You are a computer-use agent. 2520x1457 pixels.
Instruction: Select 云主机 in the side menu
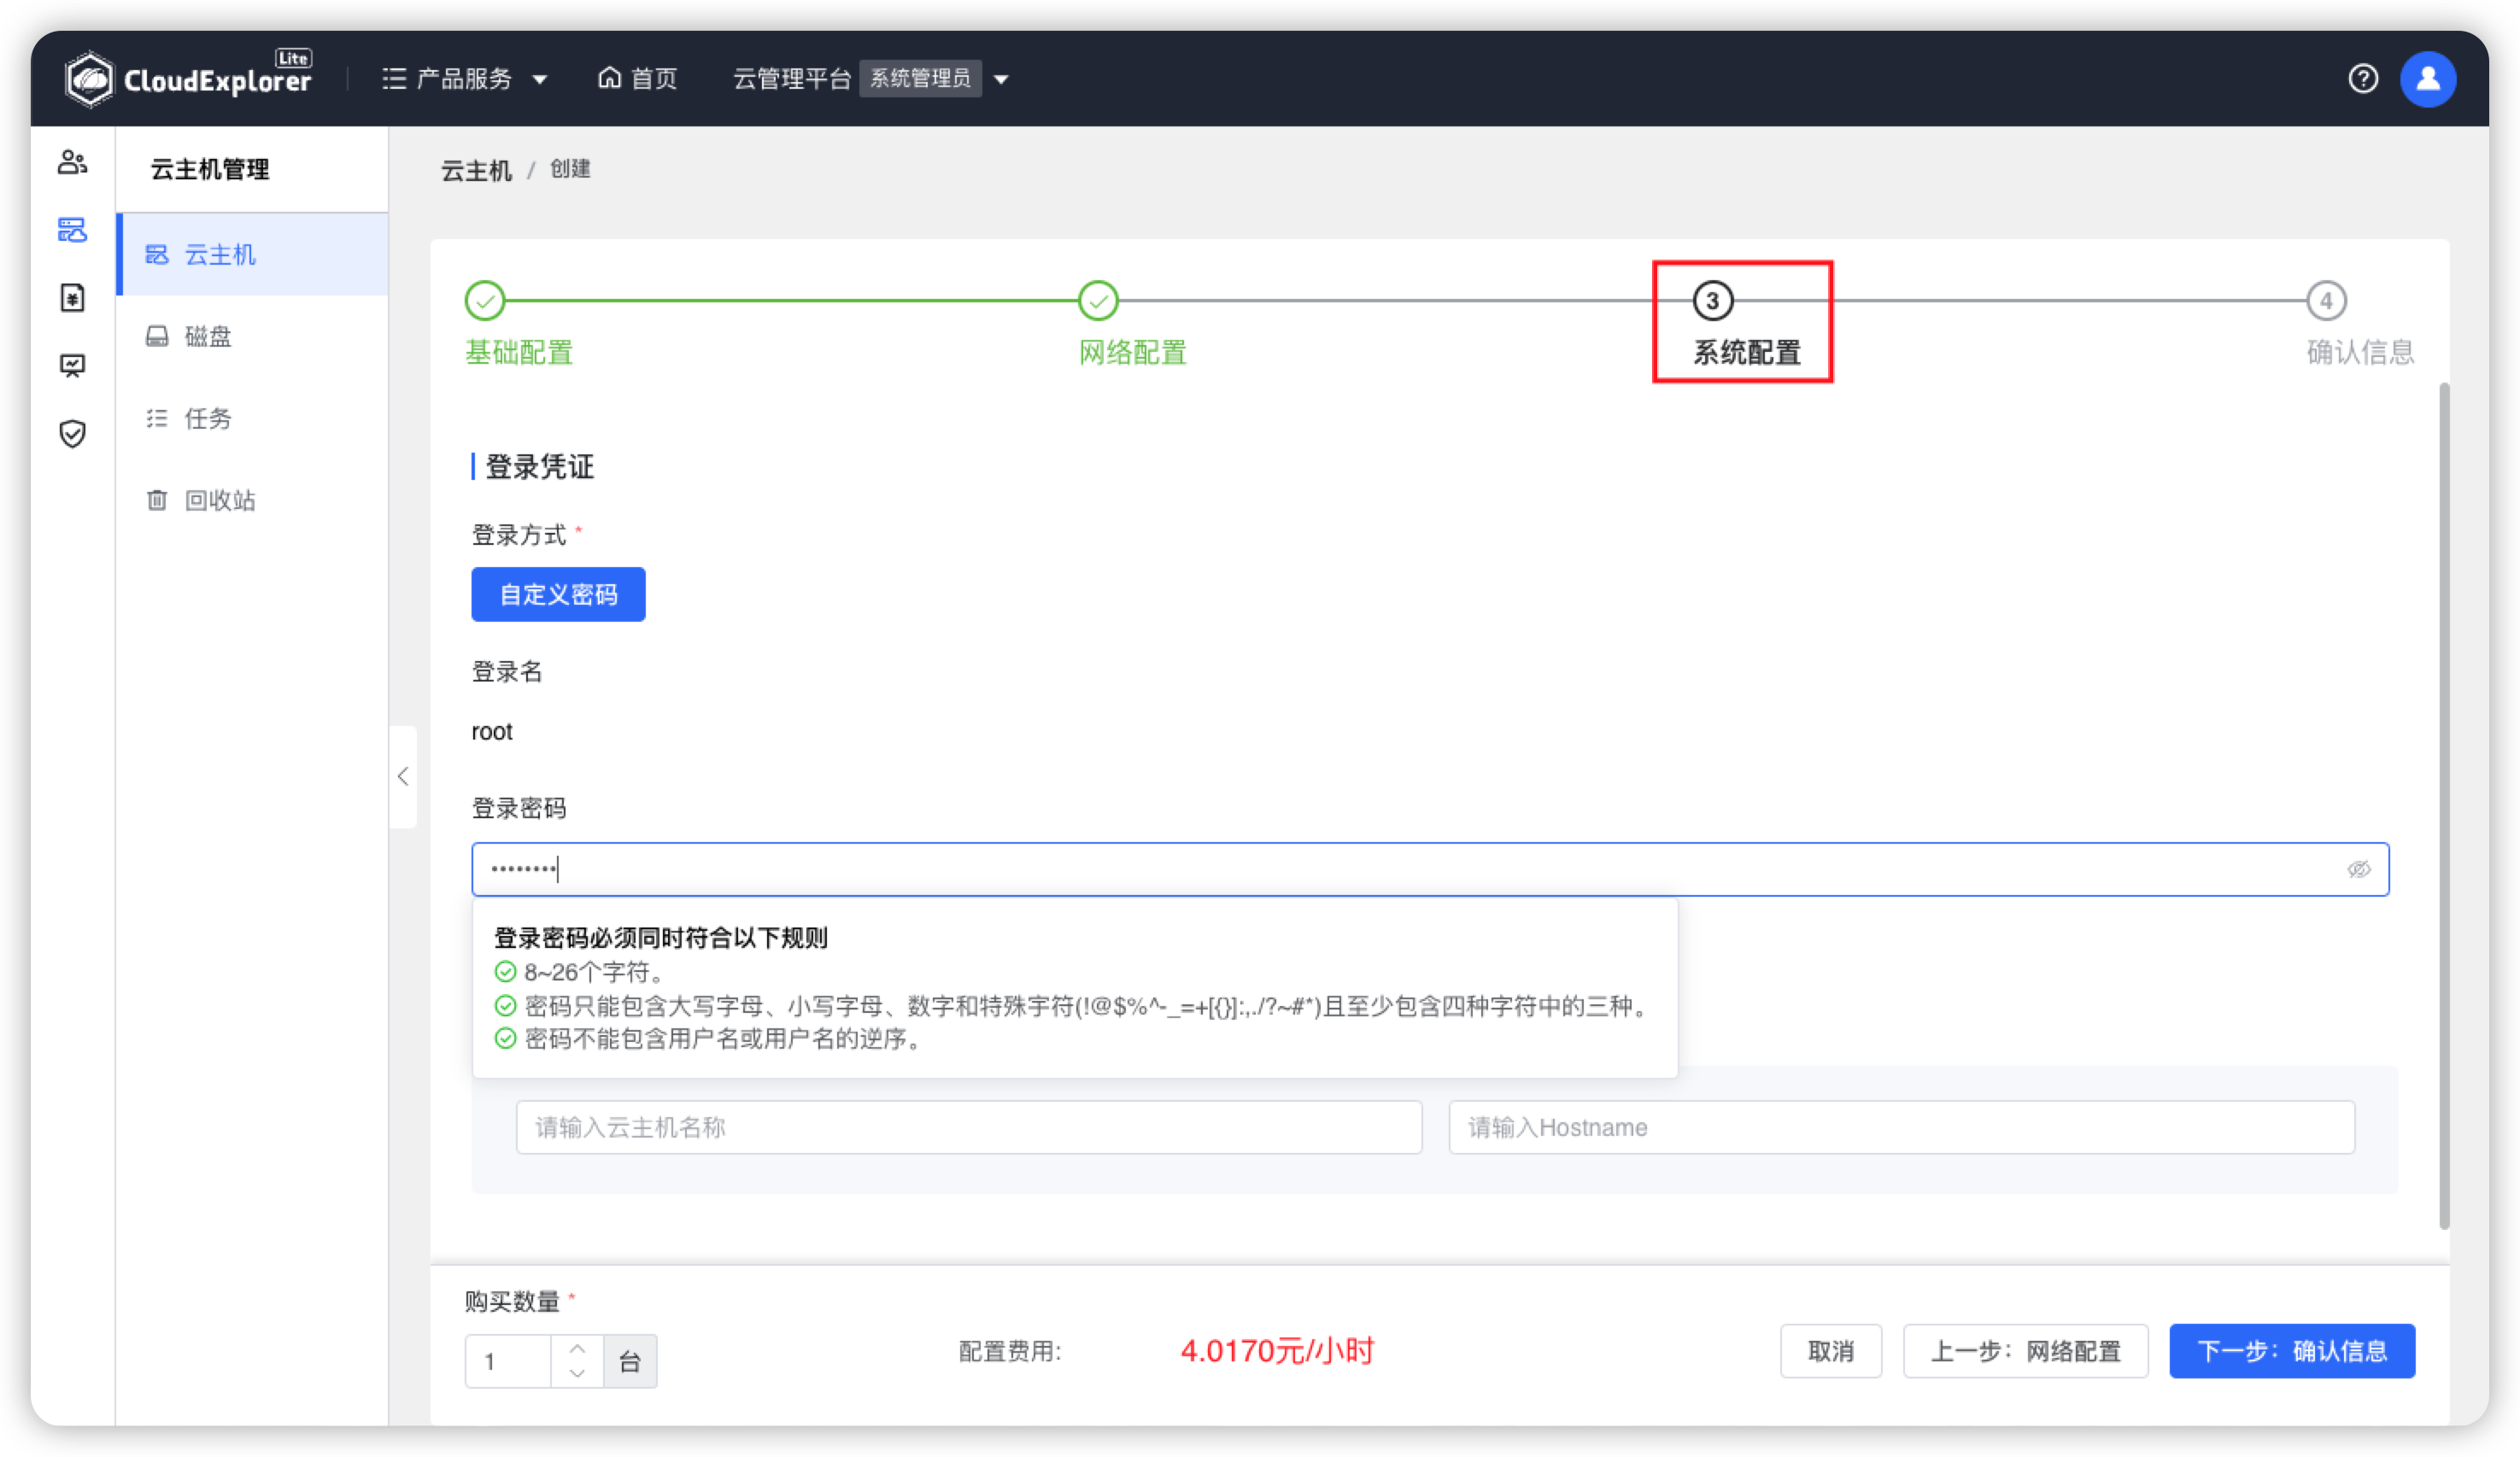pyautogui.click(x=253, y=254)
